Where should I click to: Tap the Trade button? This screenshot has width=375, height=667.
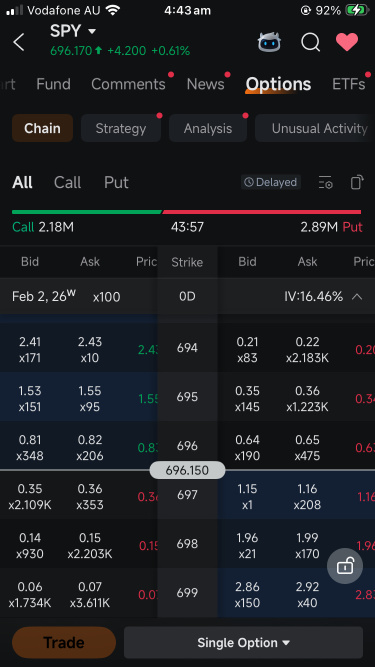[64, 642]
